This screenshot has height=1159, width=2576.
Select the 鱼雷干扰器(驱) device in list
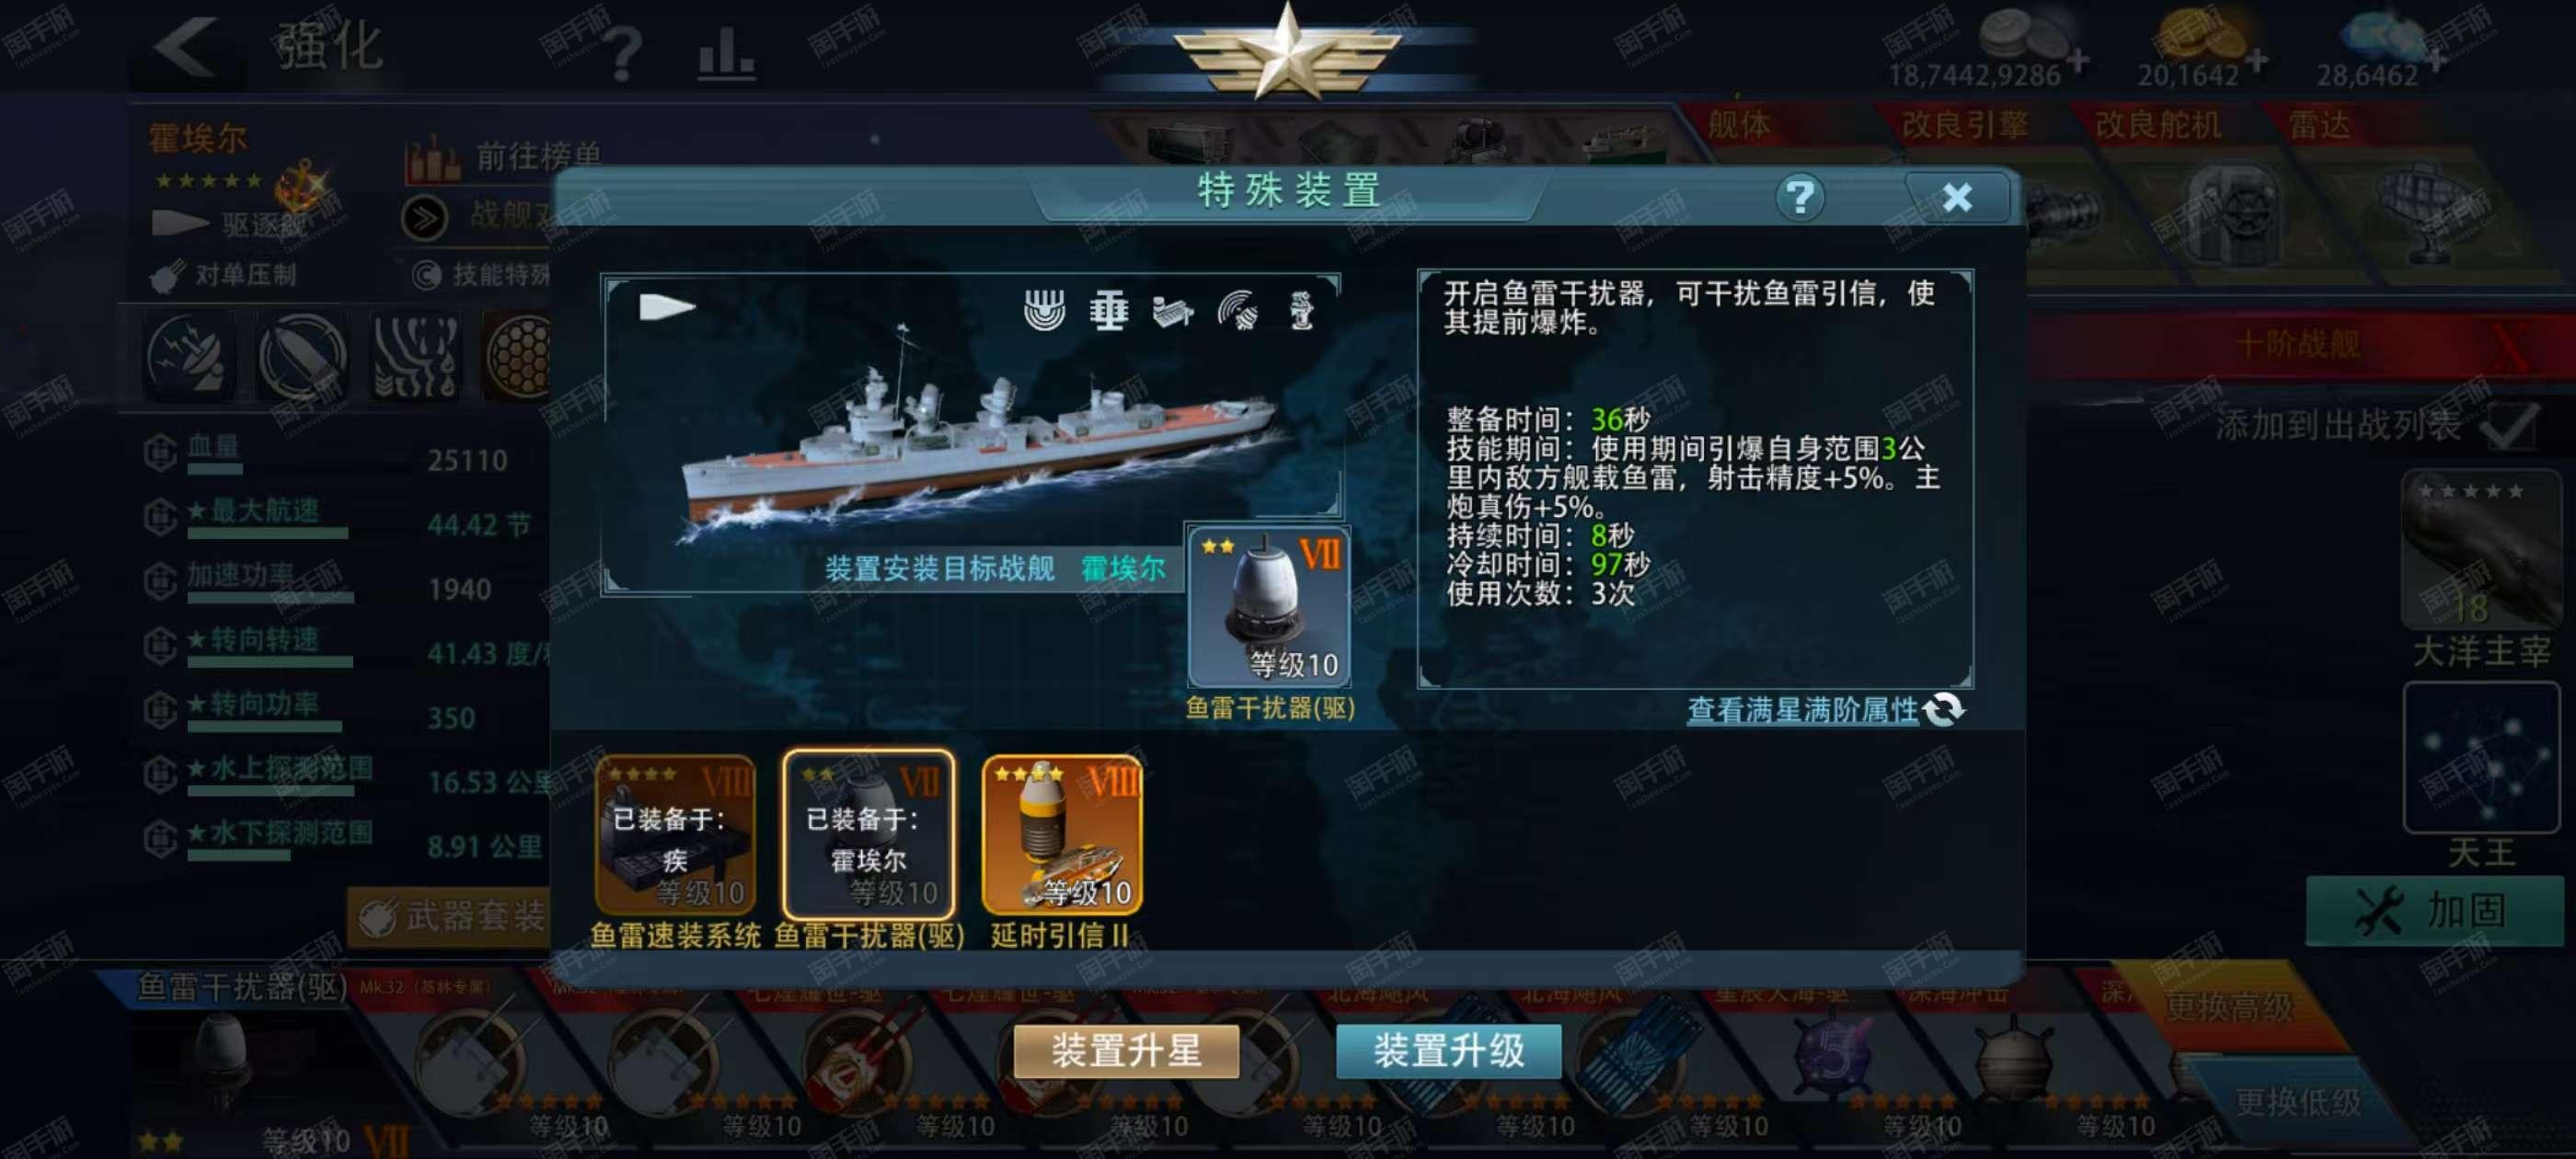pos(869,835)
